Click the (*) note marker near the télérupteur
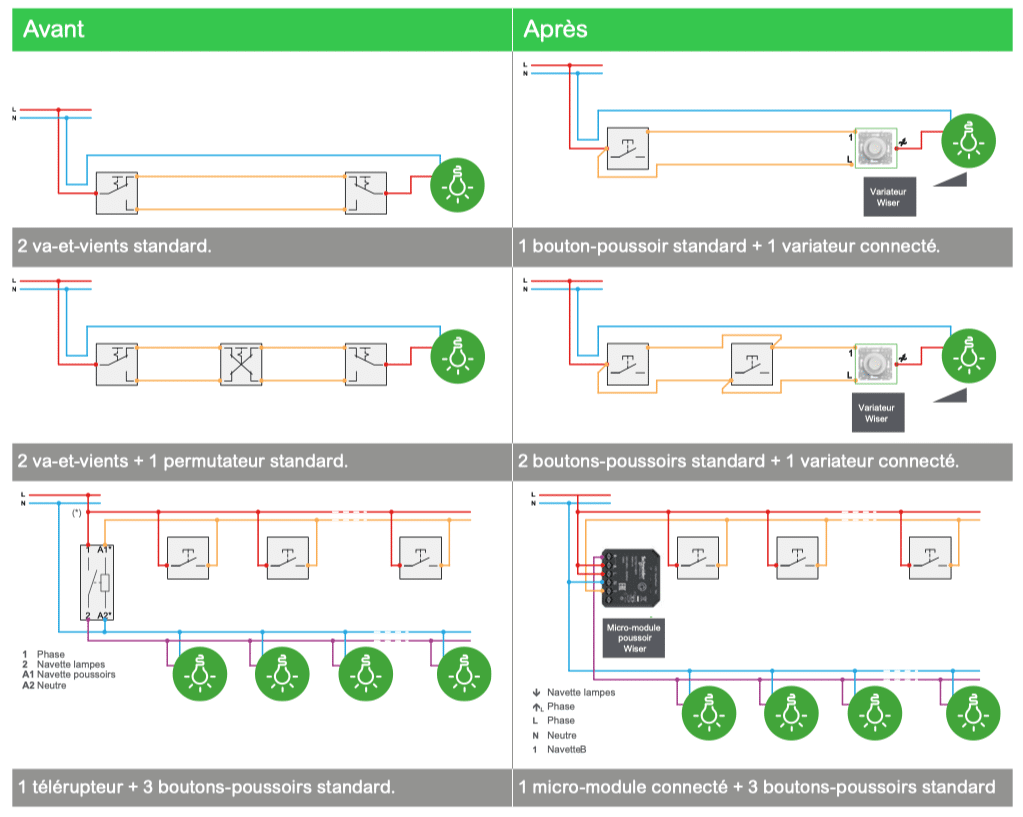The width and height of the screenshot is (1023, 817). [x=76, y=513]
